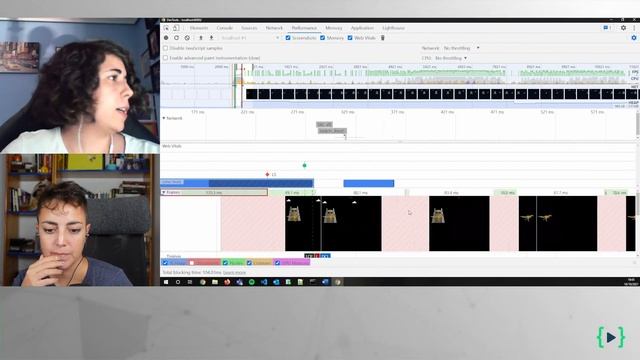Open the issues counter icon
640x360 pixels.
[x=607, y=28]
